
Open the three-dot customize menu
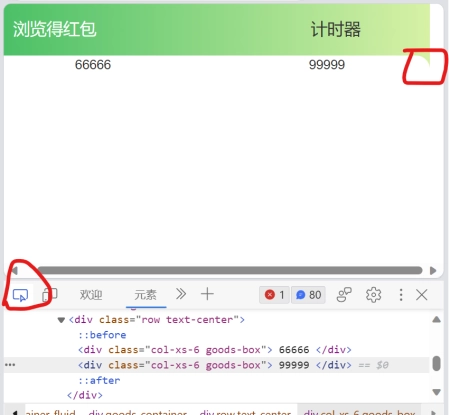401,295
